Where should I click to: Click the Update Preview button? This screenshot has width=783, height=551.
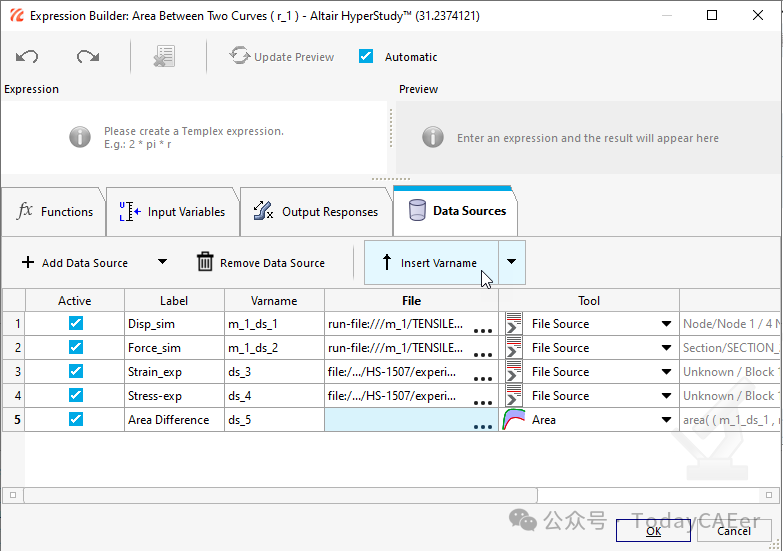[x=282, y=56]
